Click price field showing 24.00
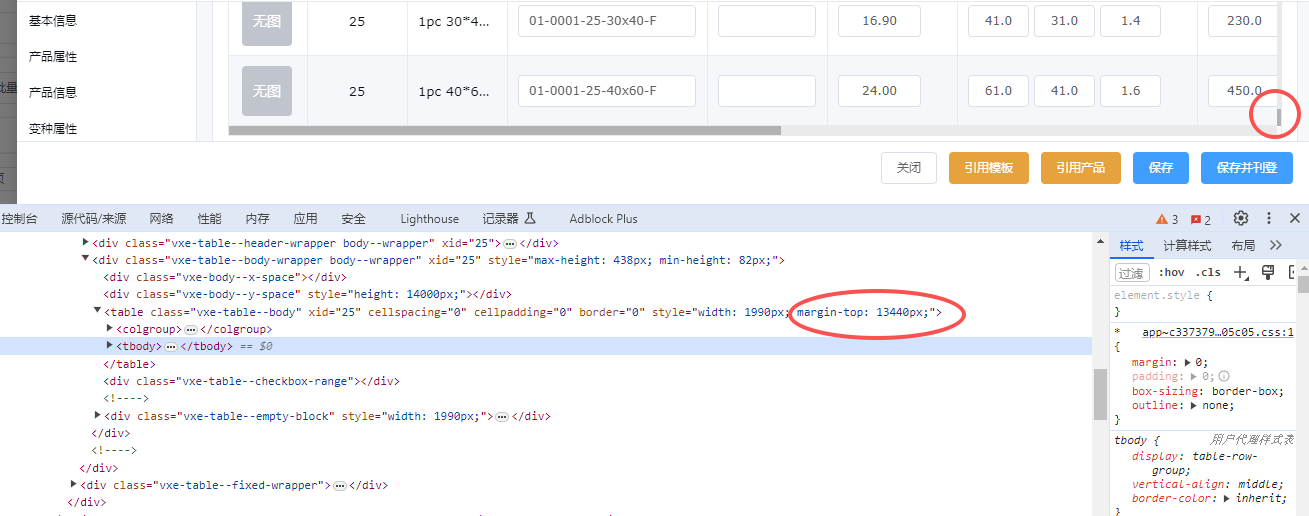1309x516 pixels. [879, 91]
